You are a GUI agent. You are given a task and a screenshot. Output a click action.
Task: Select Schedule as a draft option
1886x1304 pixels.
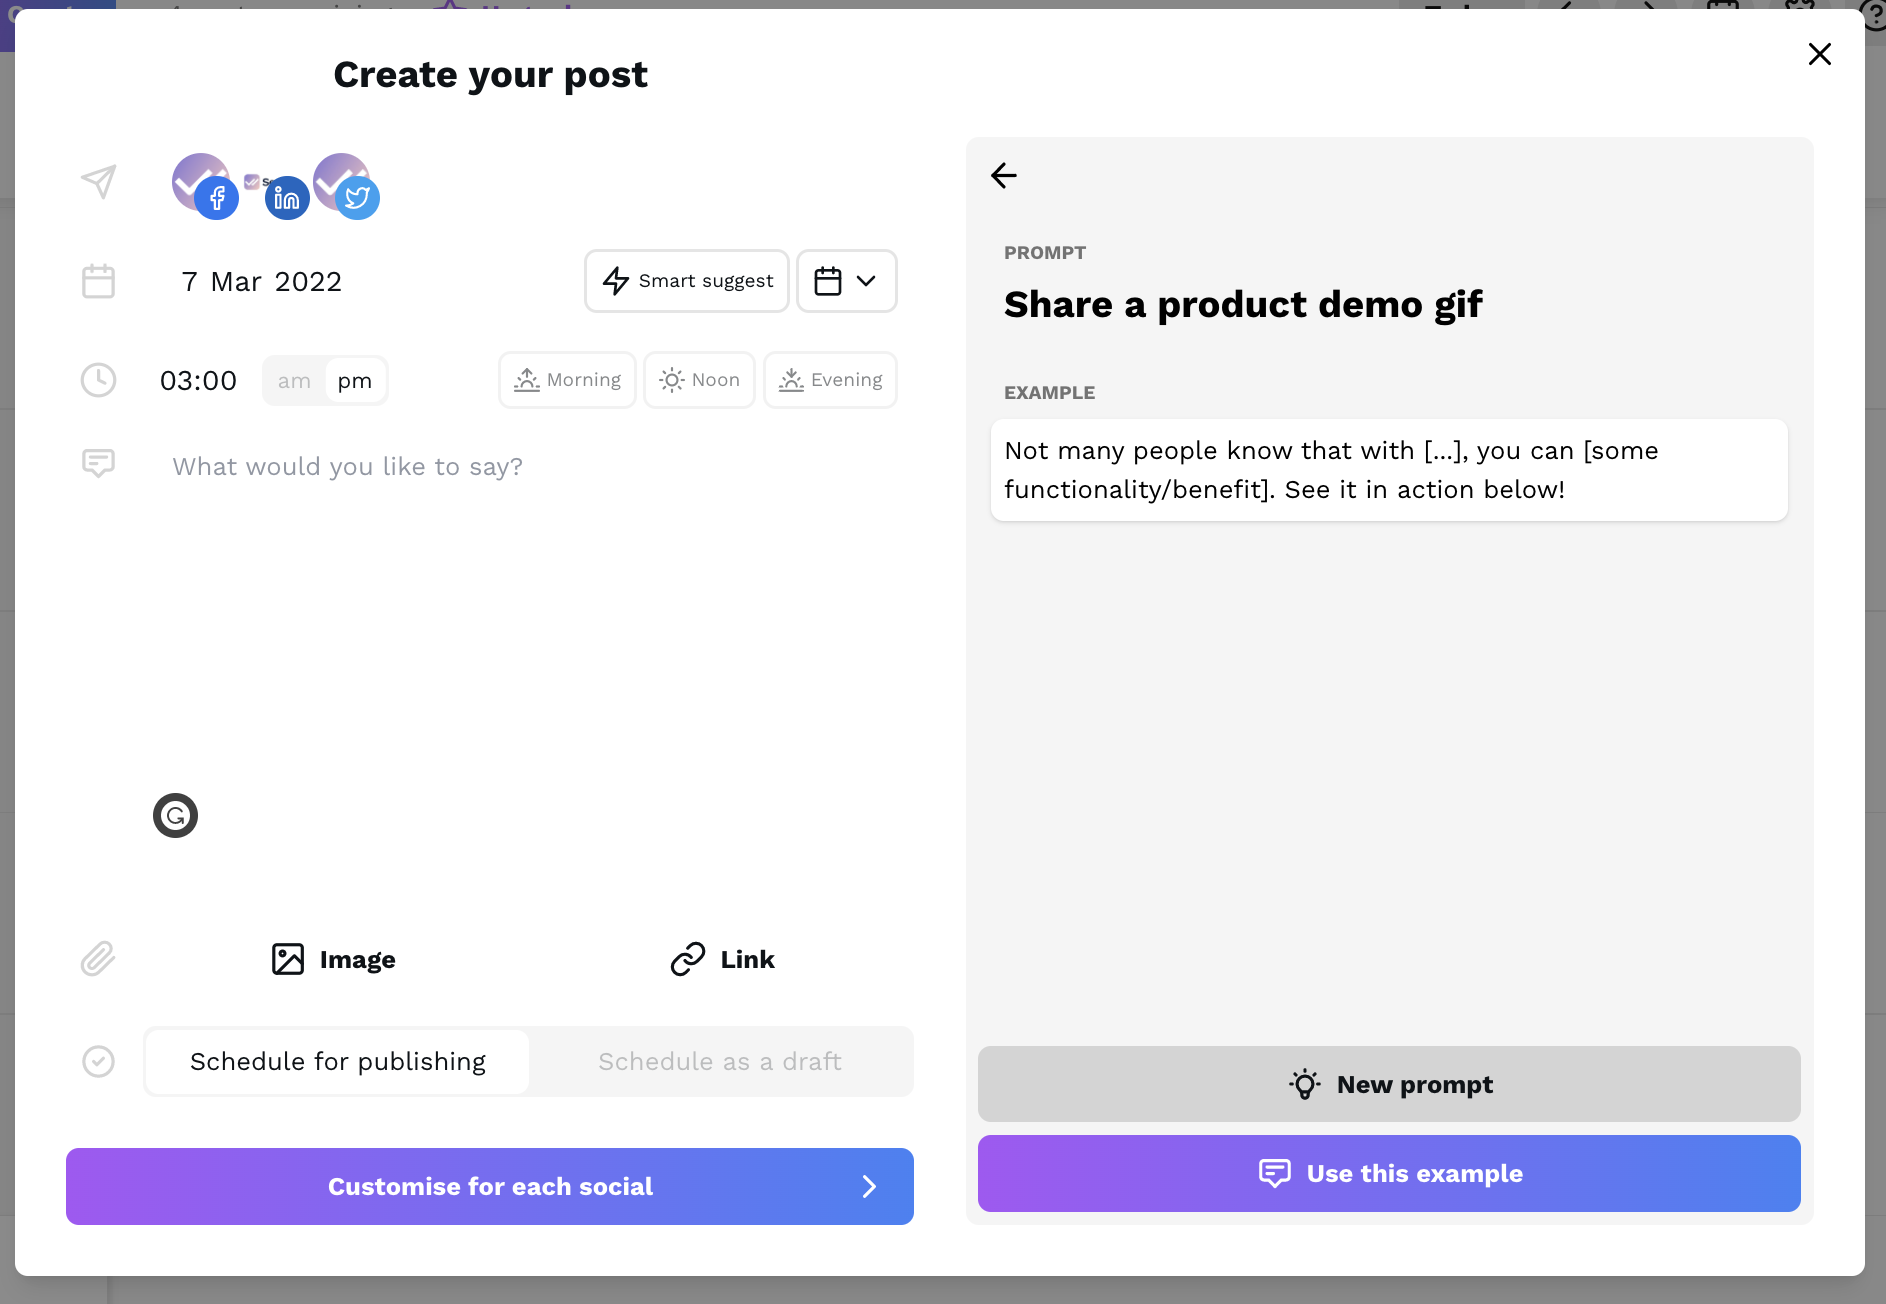720,1061
